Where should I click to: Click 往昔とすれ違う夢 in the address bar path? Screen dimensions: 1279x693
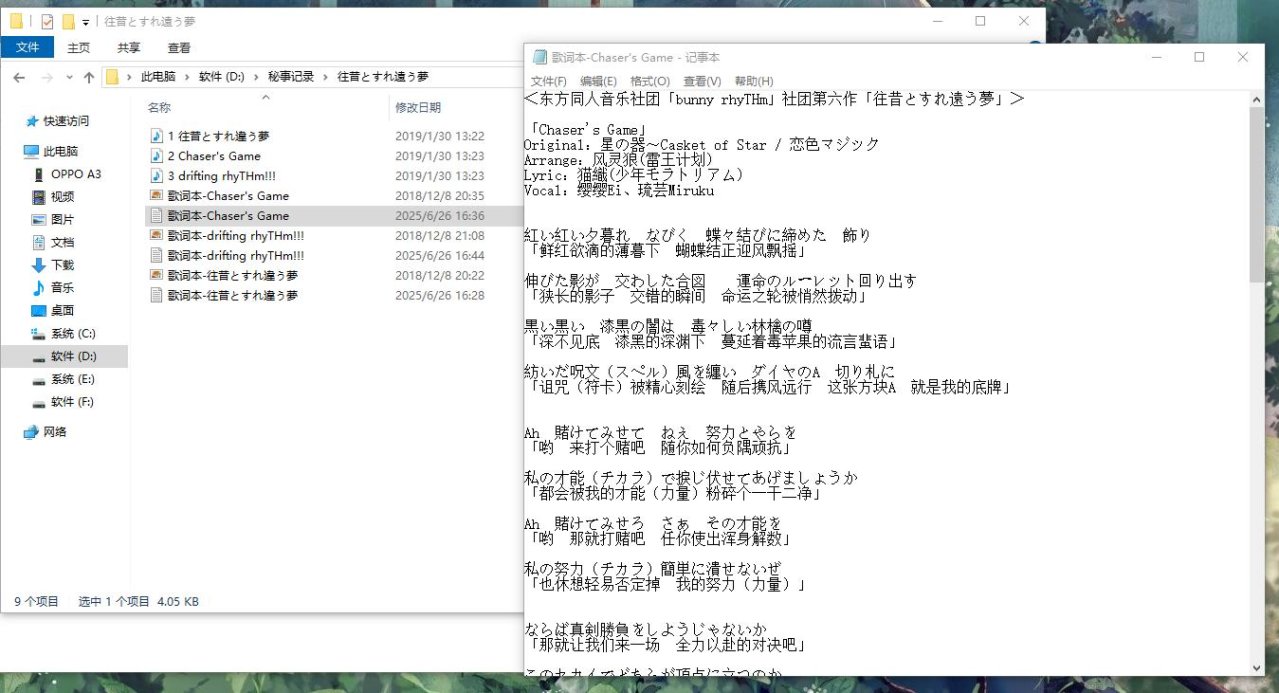383,77
